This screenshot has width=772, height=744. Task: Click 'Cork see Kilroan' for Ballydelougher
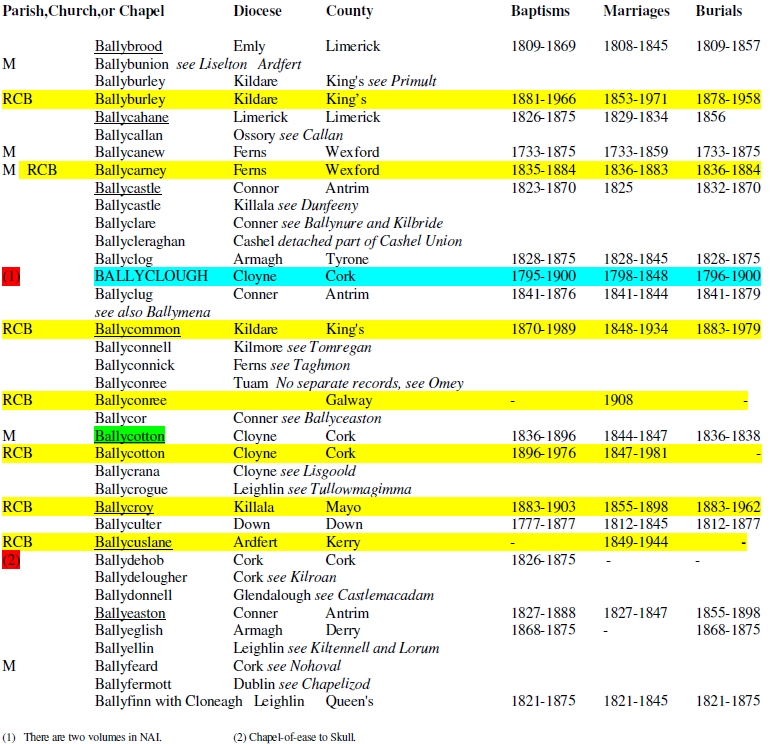pos(285,577)
